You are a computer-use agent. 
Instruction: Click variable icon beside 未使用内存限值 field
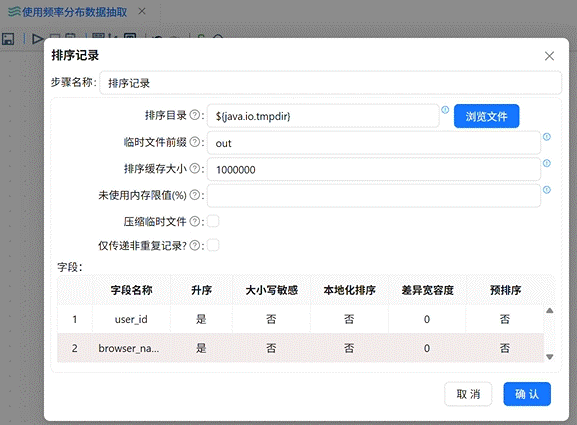[546, 190]
